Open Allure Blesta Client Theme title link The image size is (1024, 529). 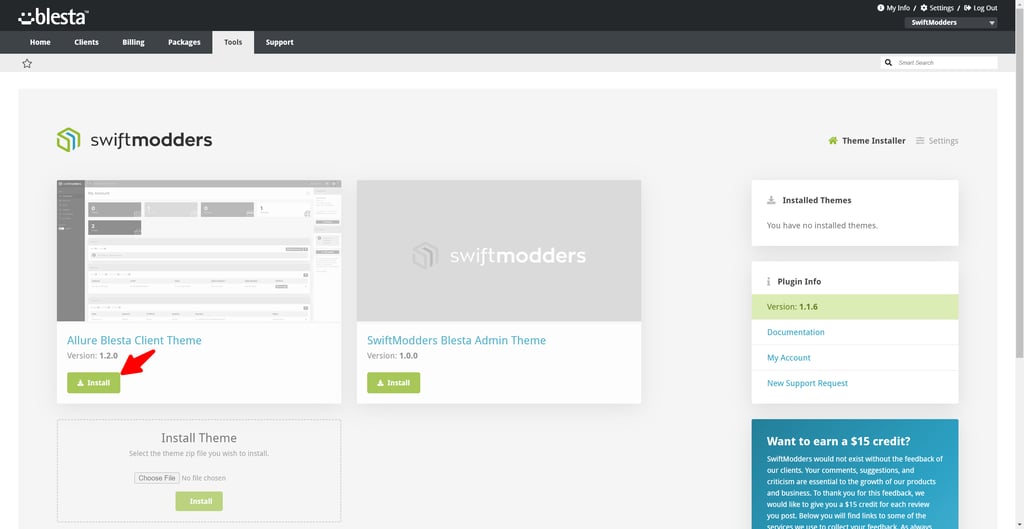point(134,340)
